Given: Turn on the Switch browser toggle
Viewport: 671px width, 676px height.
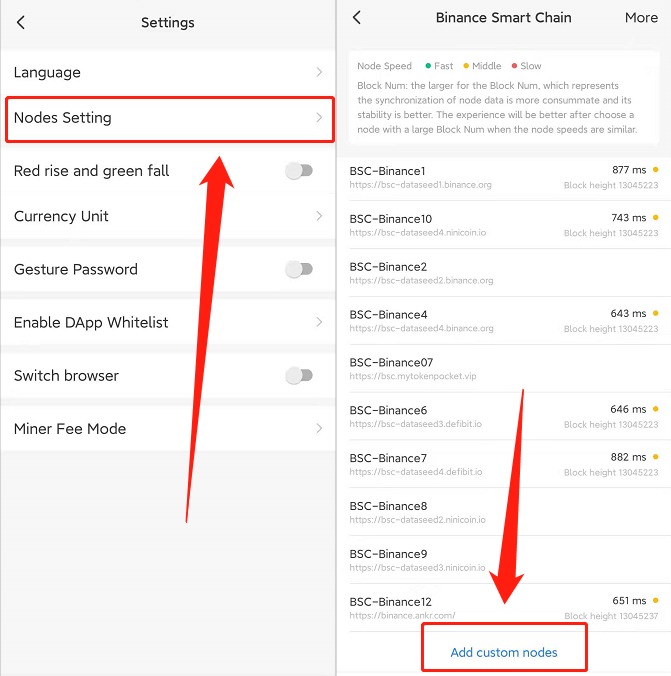Looking at the screenshot, I should [x=299, y=376].
